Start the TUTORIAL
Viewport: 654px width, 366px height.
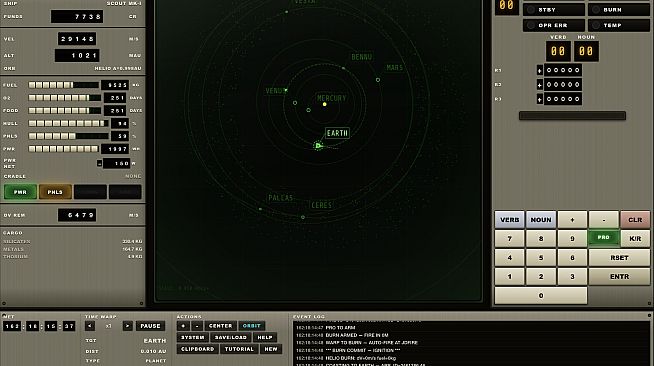point(239,349)
